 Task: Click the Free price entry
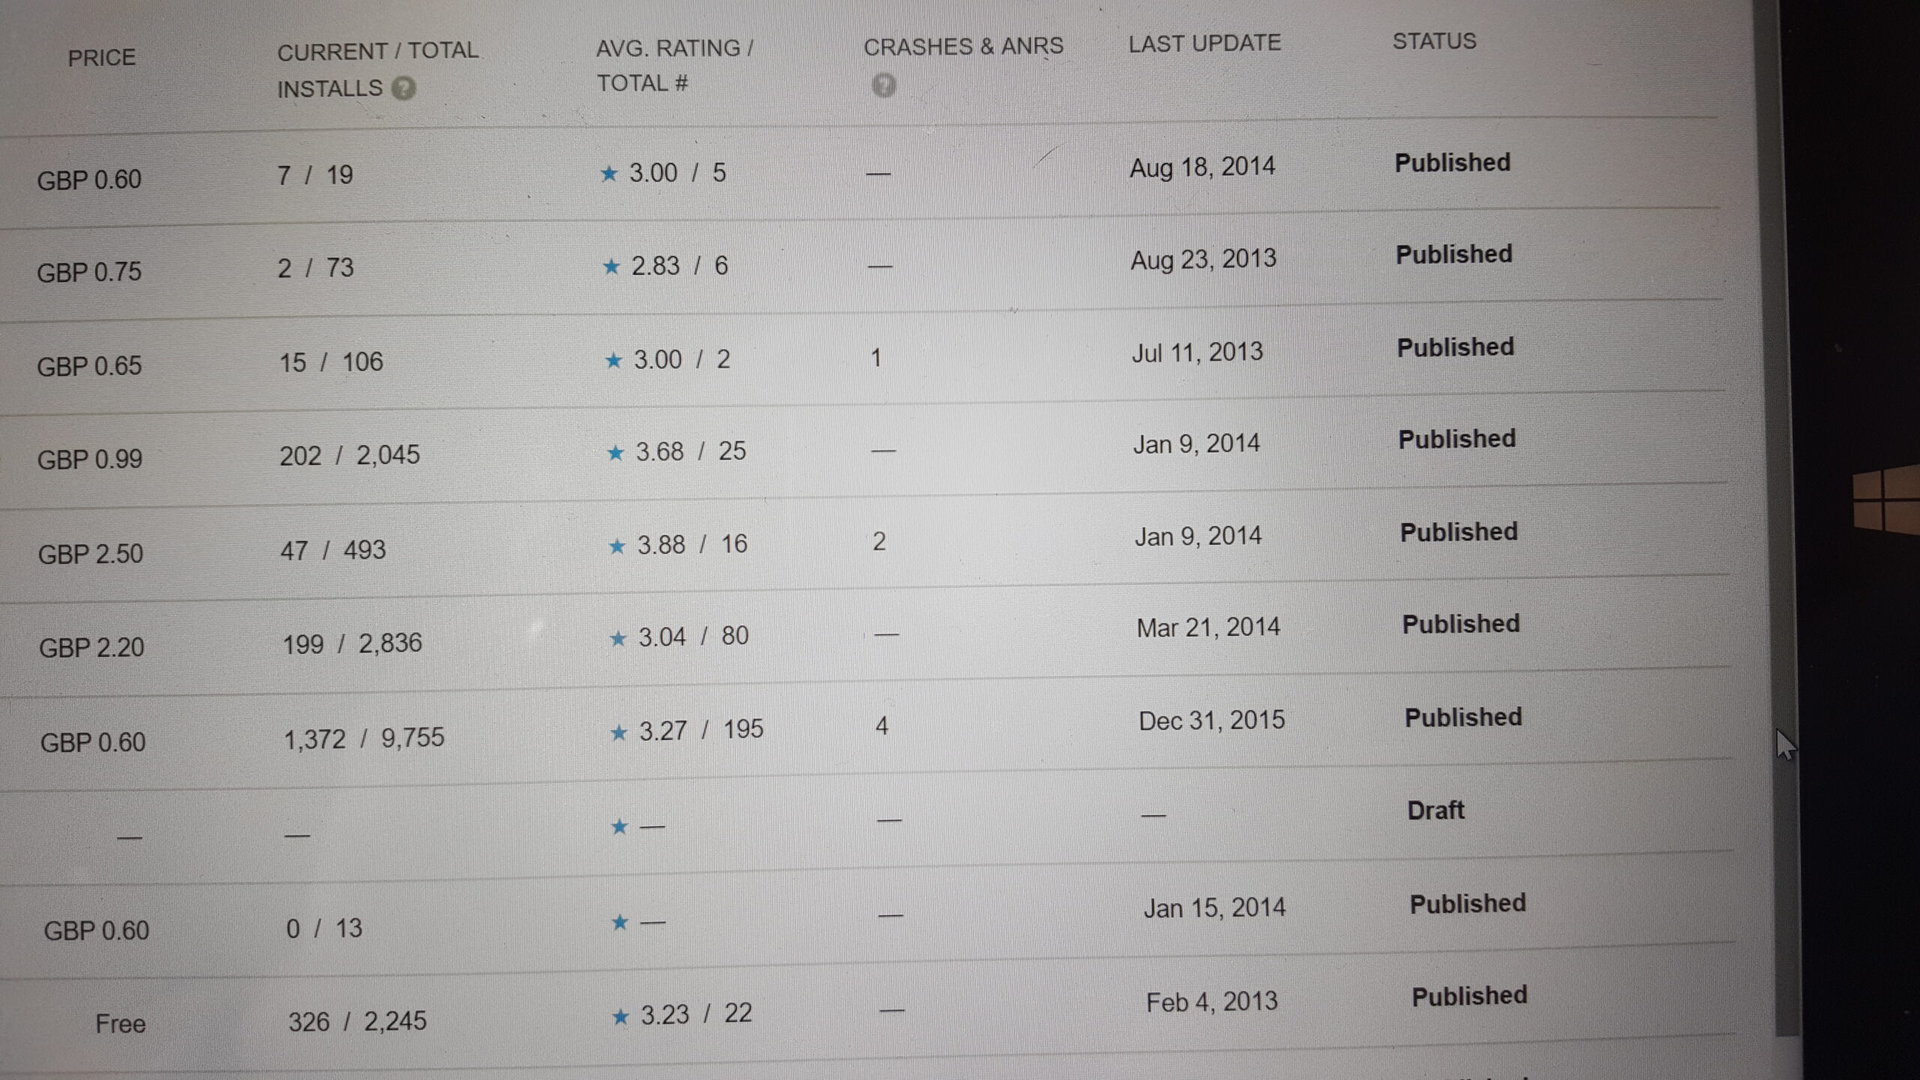pos(120,1024)
